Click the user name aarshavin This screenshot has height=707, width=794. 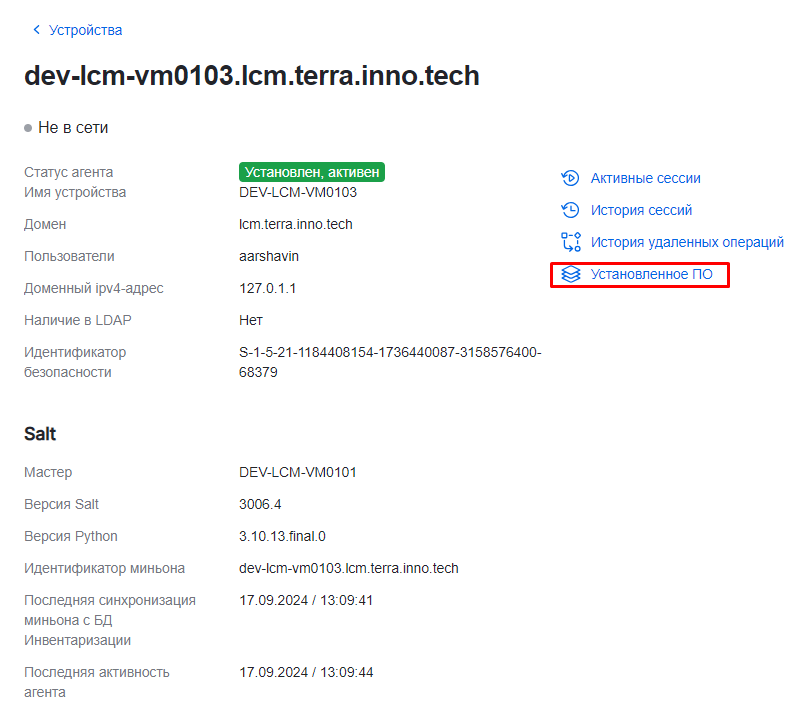269,256
